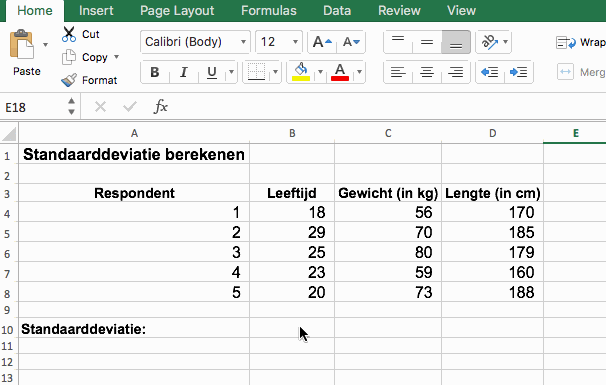Cut selection with the scissors icon
Viewport: 606px width, 385px height.
pyautogui.click(x=69, y=34)
